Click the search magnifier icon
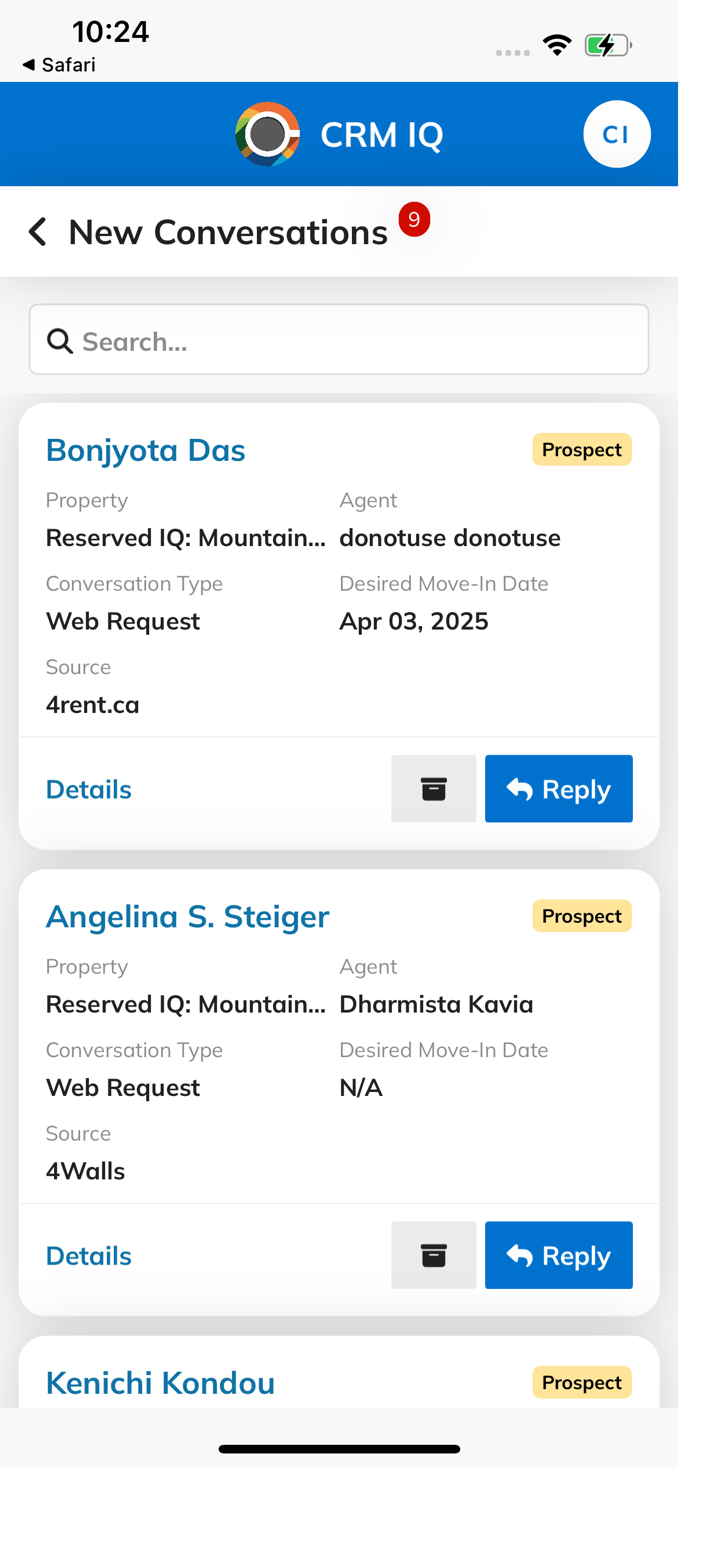Image resolution: width=720 pixels, height=1558 pixels. coord(61,342)
